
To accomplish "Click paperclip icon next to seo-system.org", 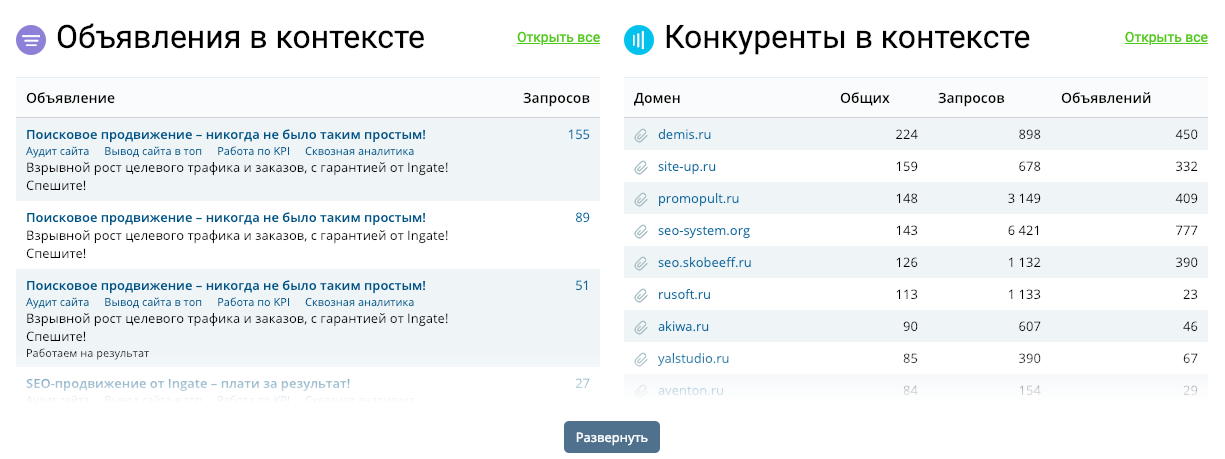I will (641, 231).
